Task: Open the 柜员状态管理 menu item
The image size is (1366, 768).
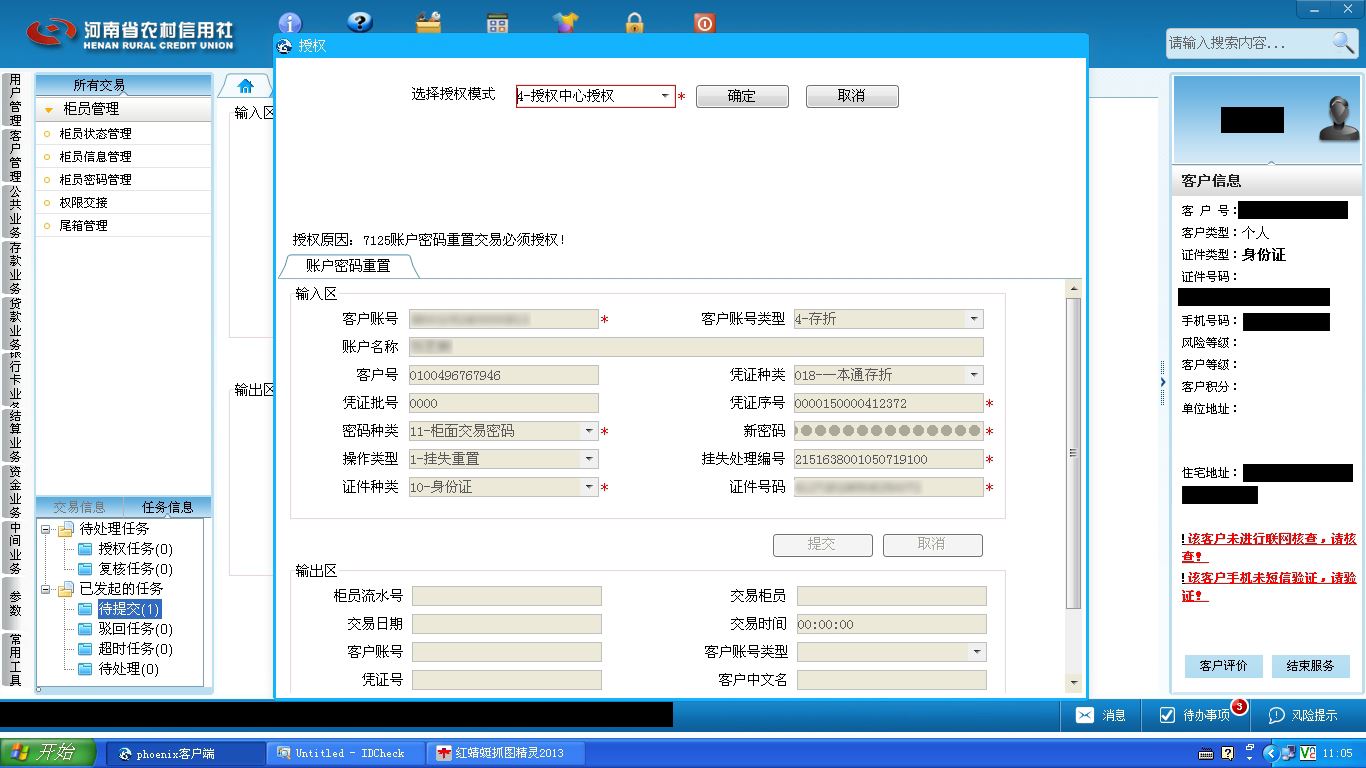Action: [124, 133]
